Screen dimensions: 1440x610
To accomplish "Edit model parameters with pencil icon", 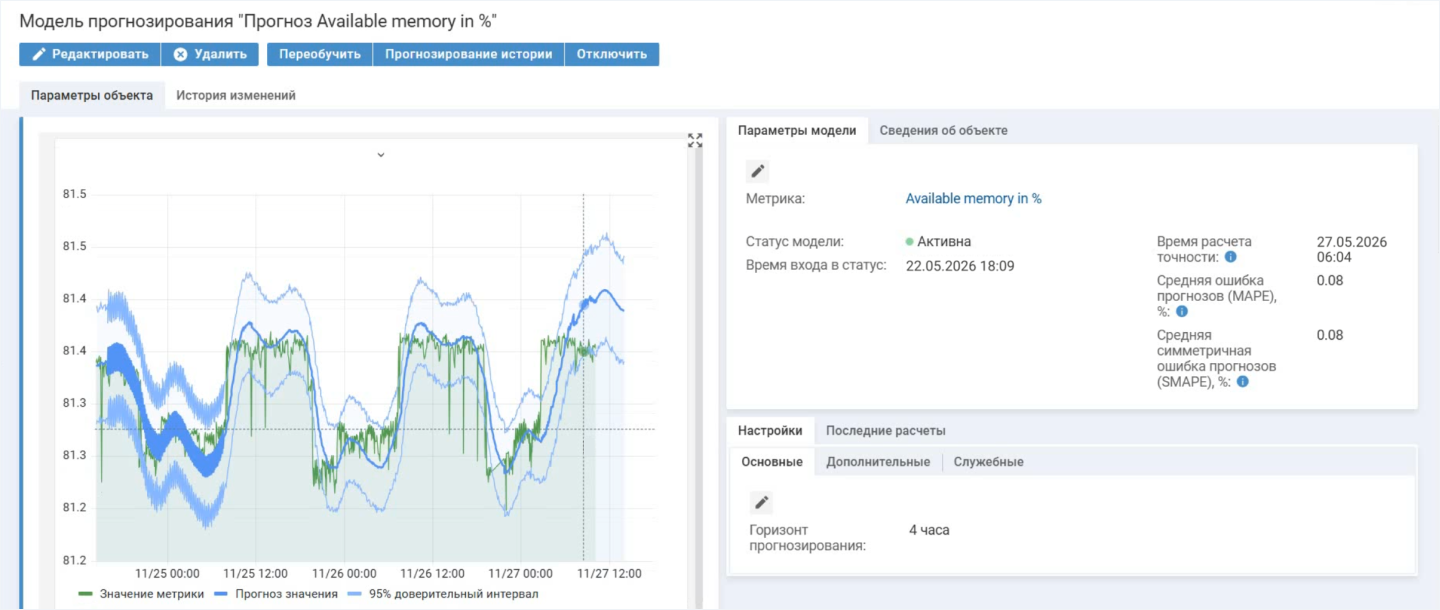I will pos(758,171).
